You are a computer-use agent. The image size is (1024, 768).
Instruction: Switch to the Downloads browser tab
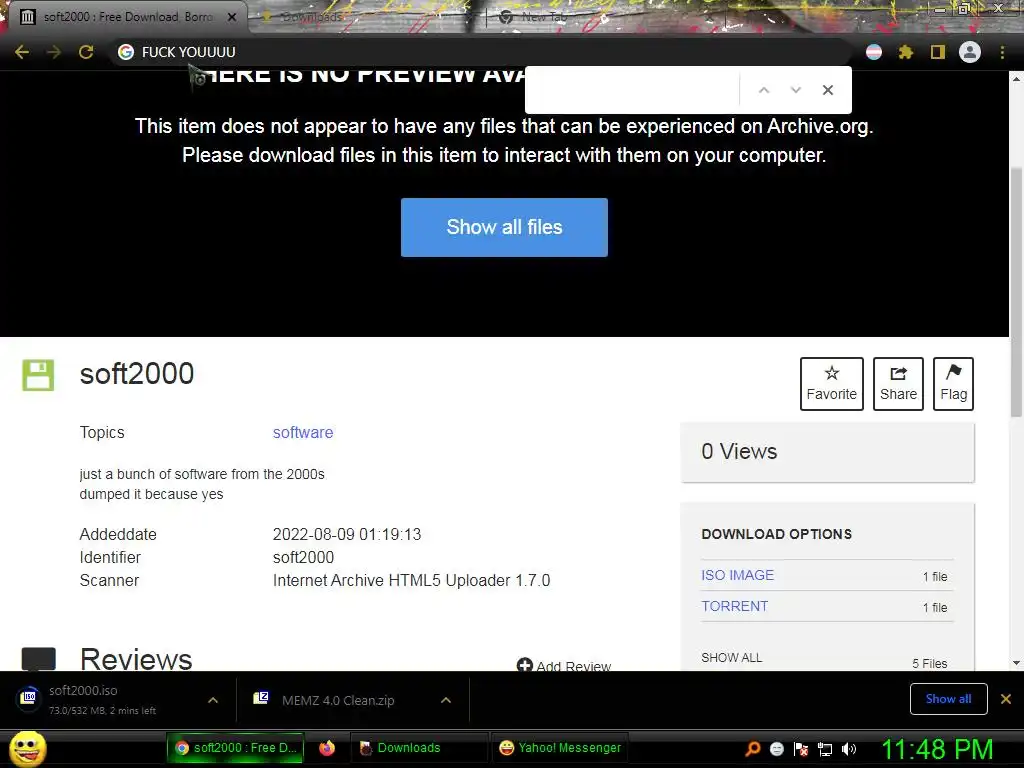(310, 17)
